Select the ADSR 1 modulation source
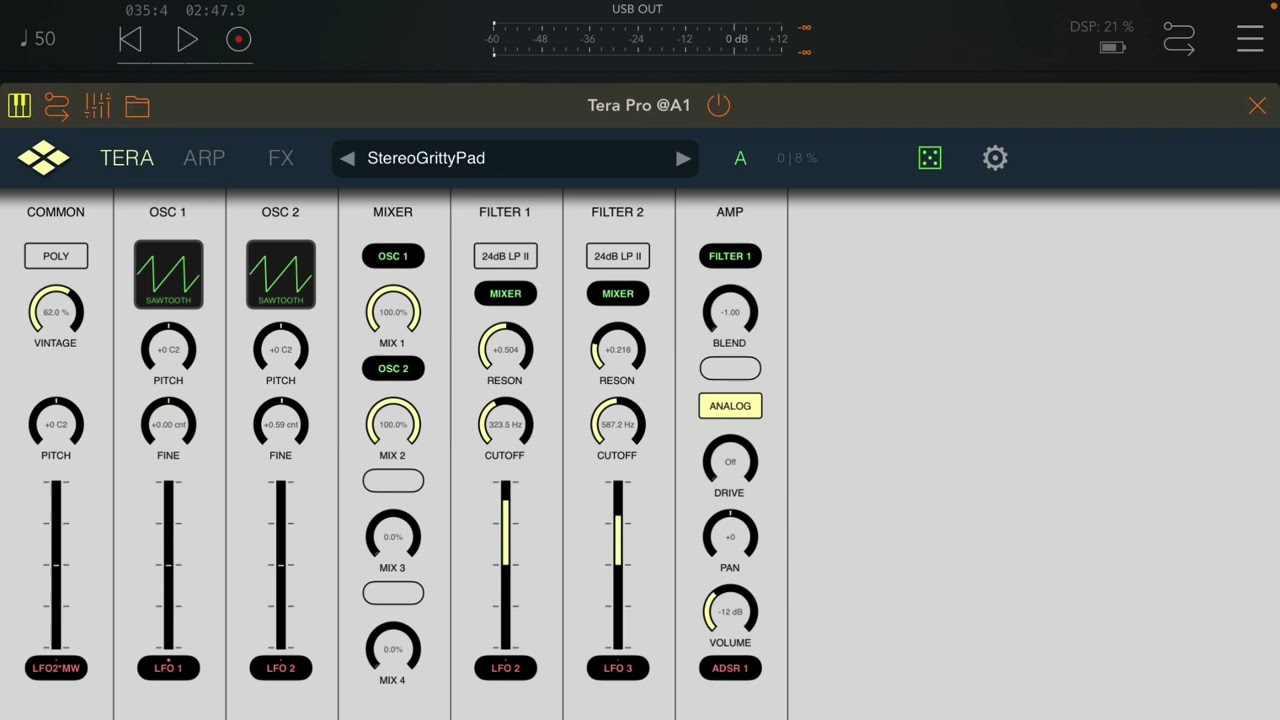The height and width of the screenshot is (720, 1280). click(730, 668)
